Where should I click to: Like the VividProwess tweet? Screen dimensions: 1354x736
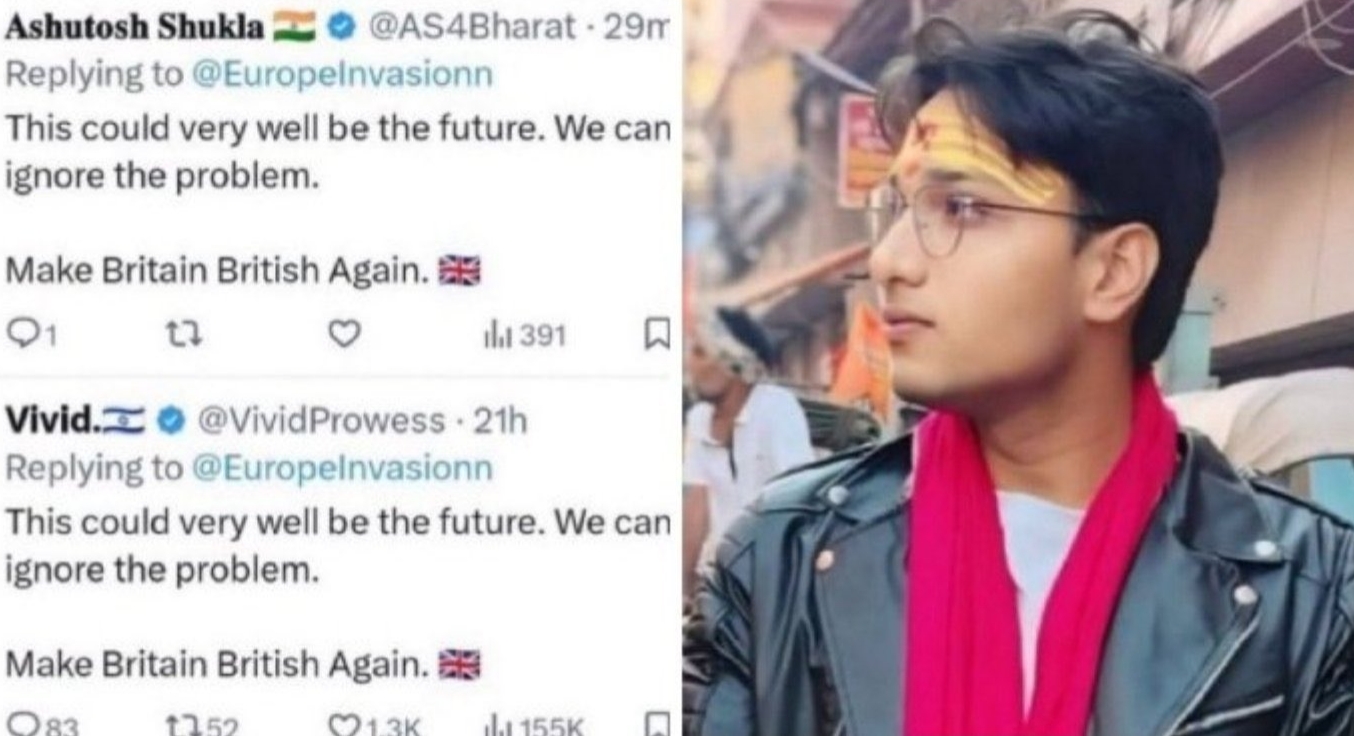coord(369,724)
